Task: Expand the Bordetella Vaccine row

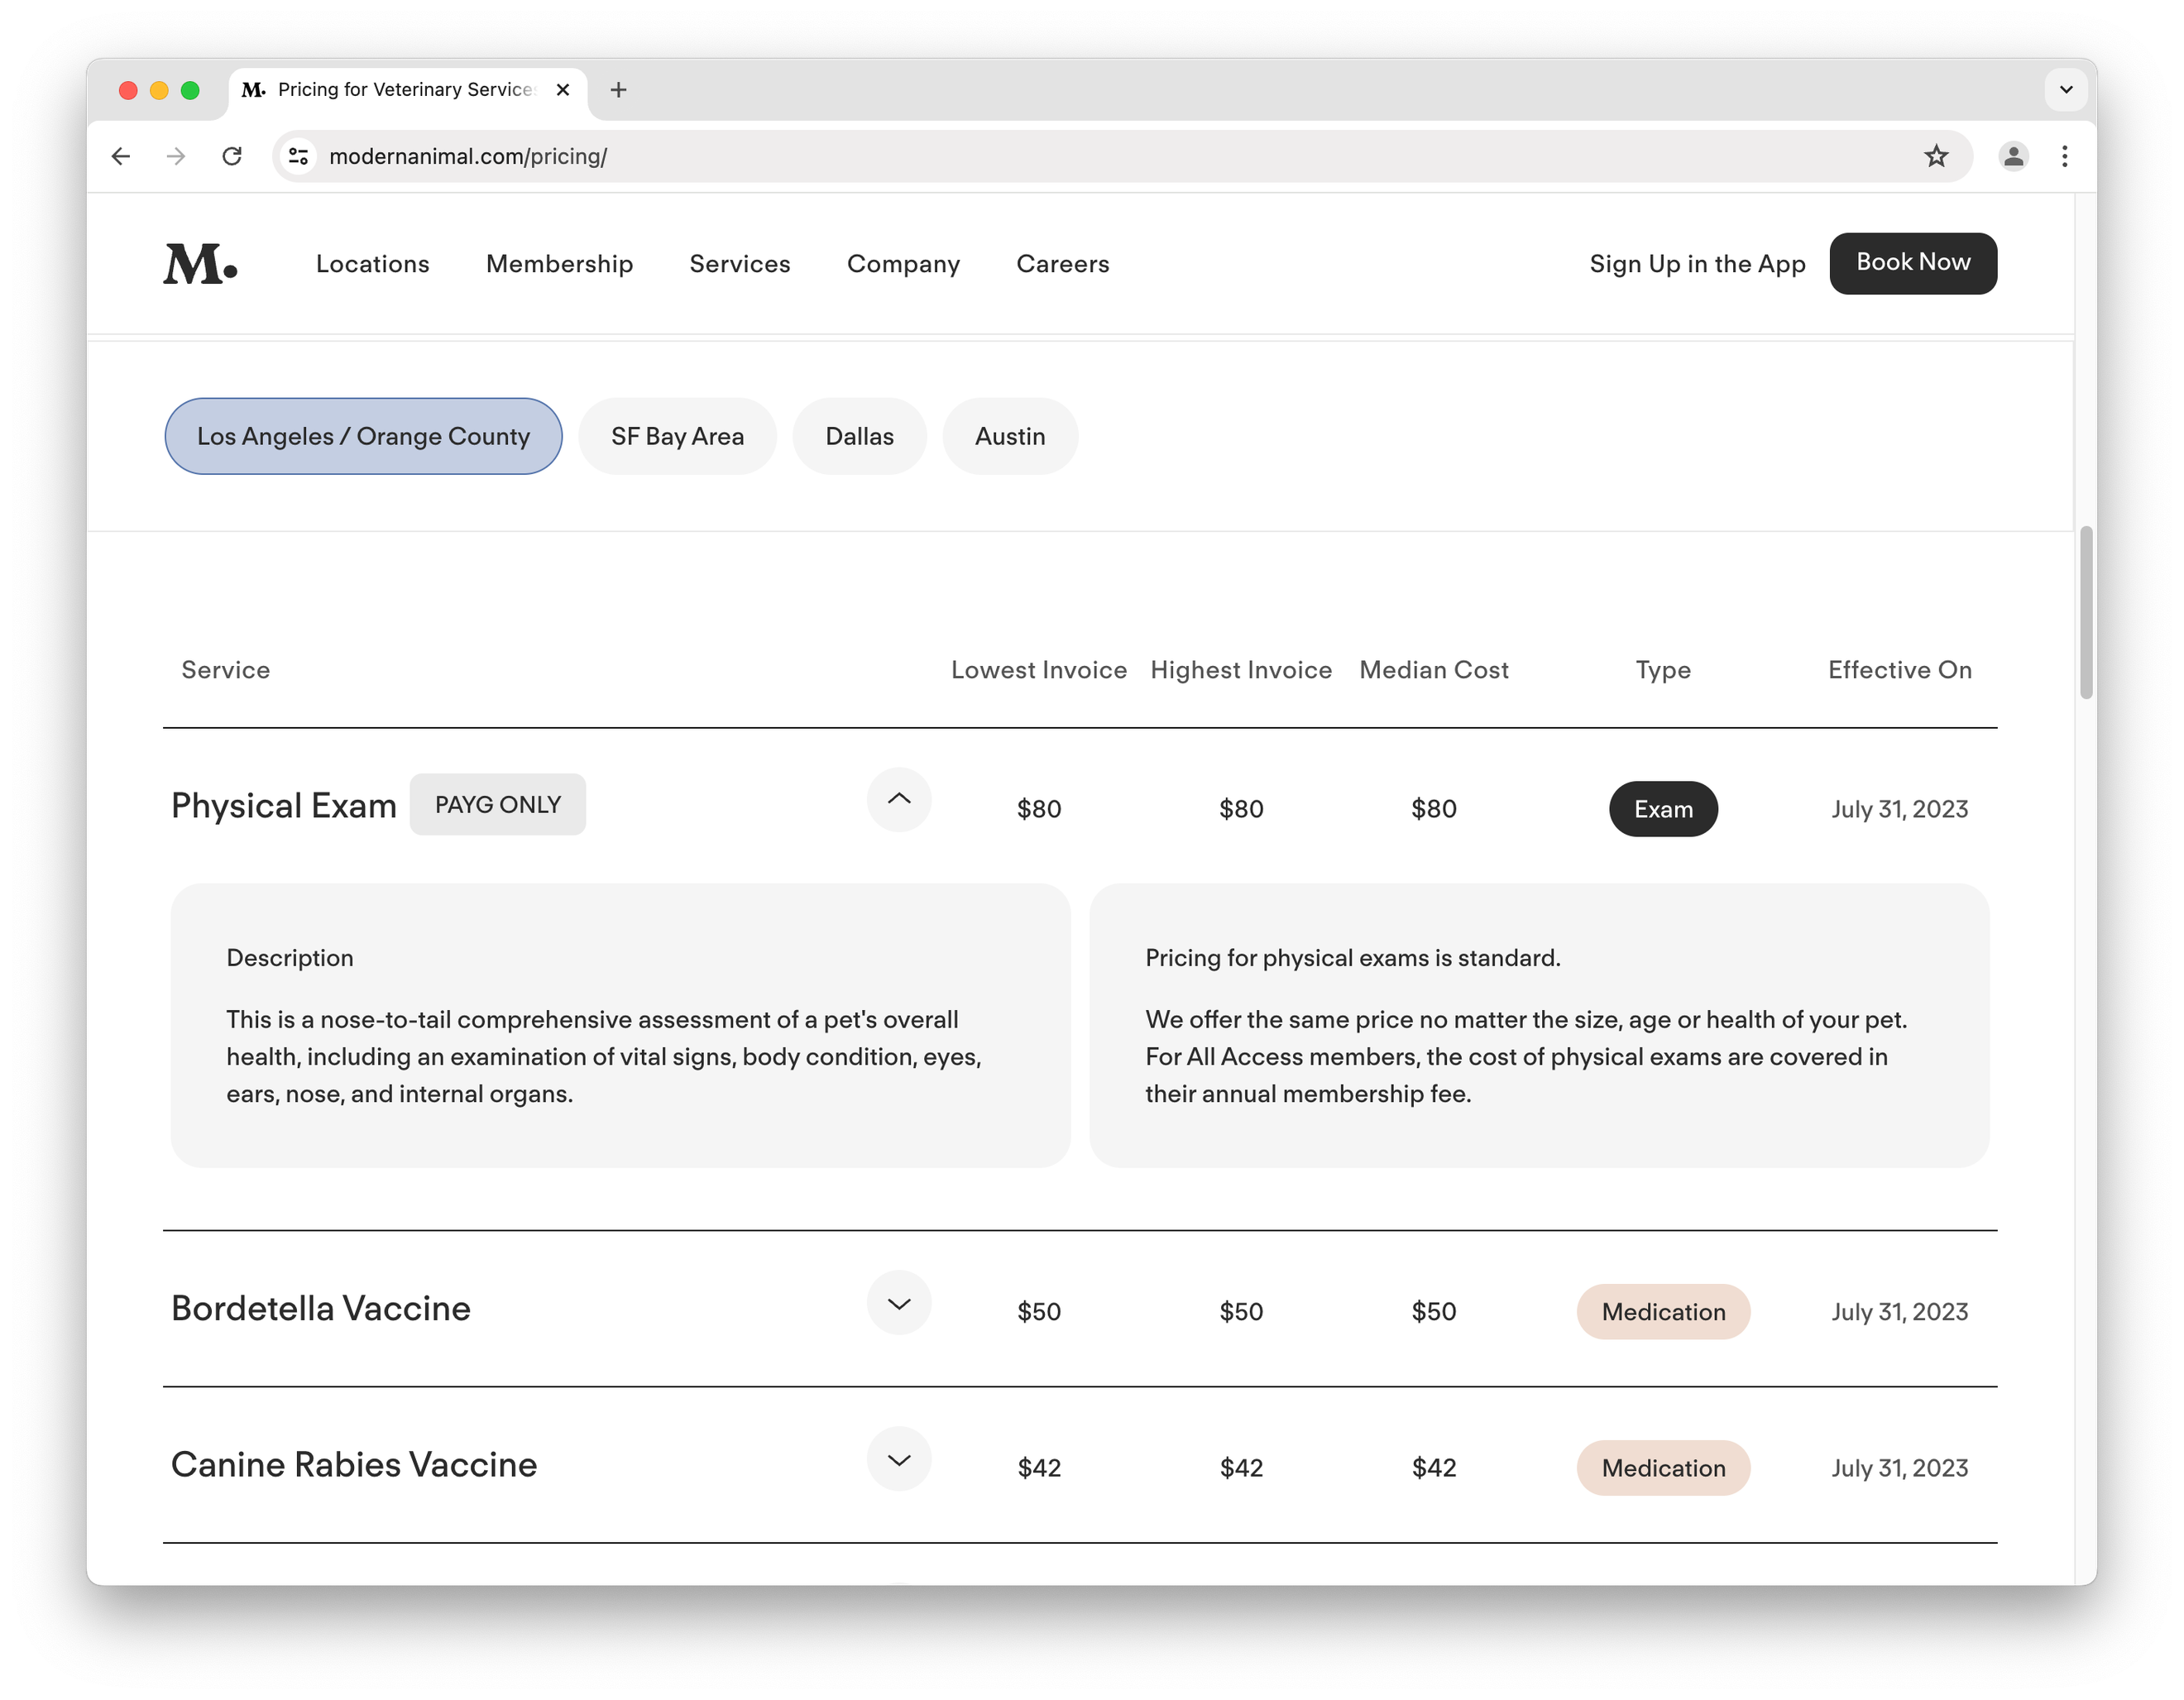Action: 898,1303
